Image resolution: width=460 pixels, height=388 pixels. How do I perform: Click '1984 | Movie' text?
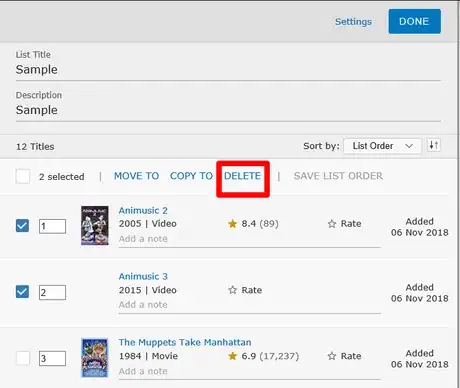point(148,356)
